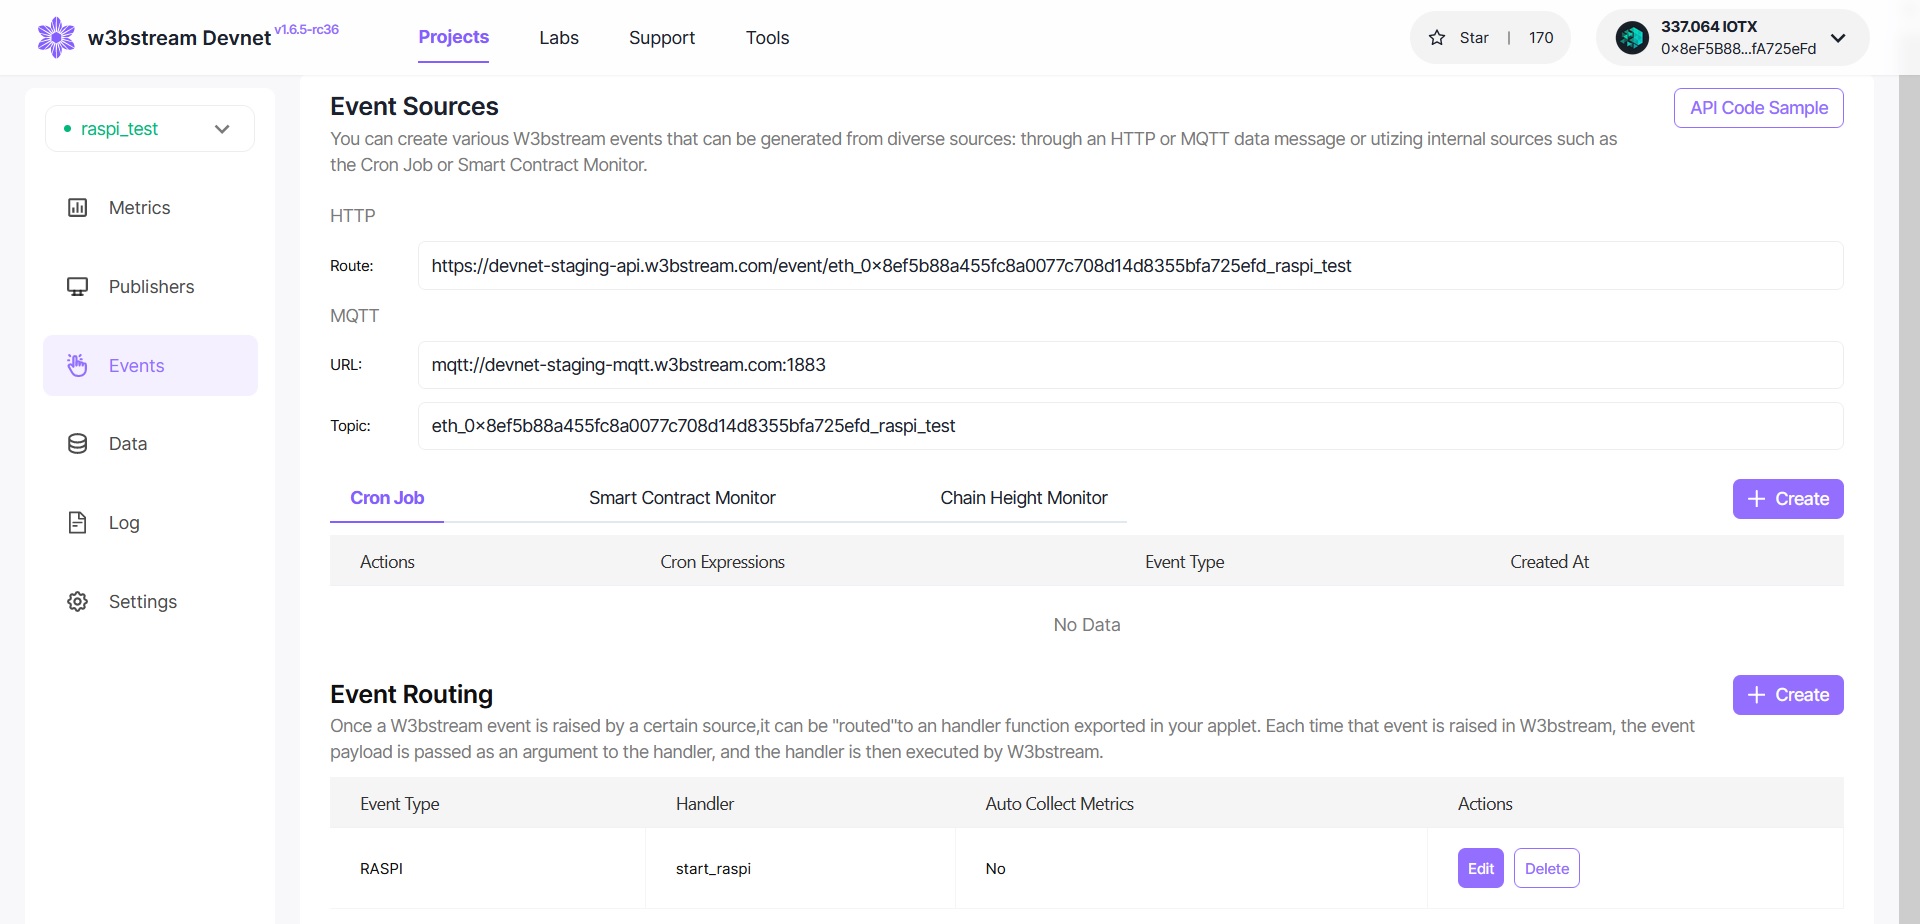The image size is (1920, 924).
Task: Click the w3bstream flower logo
Action: [56, 38]
